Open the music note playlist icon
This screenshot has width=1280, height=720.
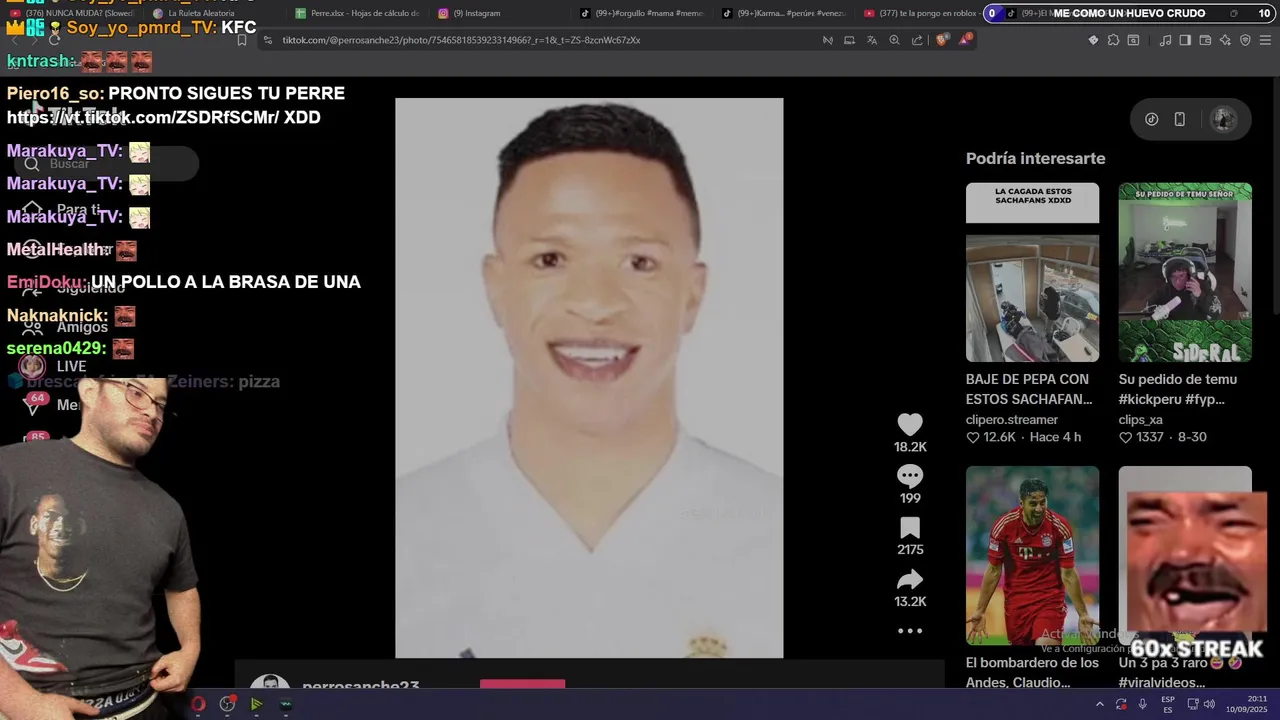(x=1165, y=40)
